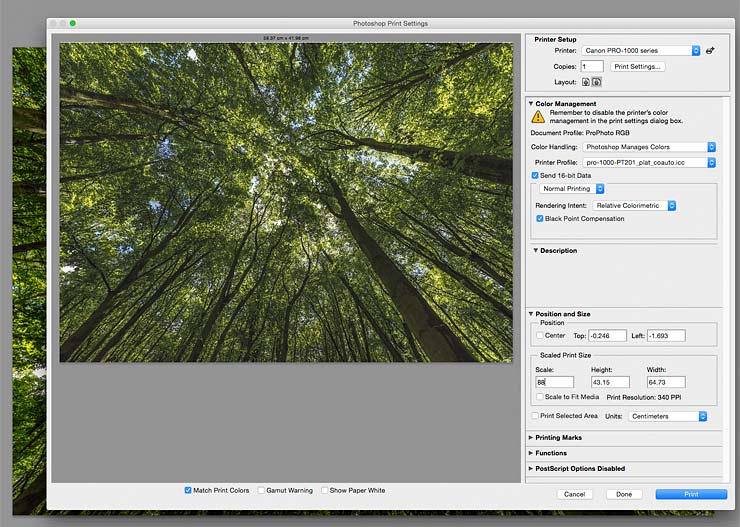This screenshot has height=527, width=740.
Task: Enable the Gamut Warning checkbox
Action: click(x=261, y=490)
